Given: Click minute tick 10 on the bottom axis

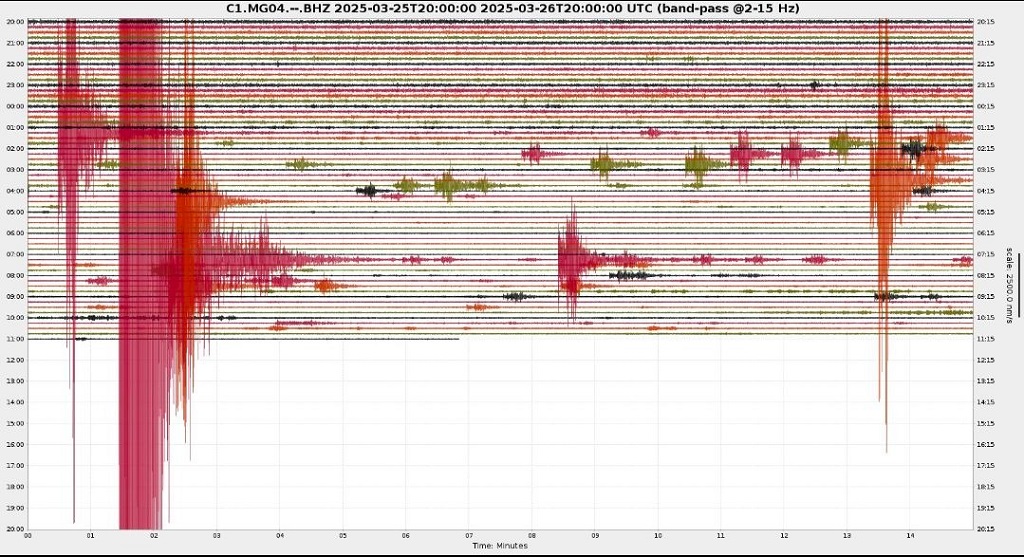Looking at the screenshot, I should [658, 536].
